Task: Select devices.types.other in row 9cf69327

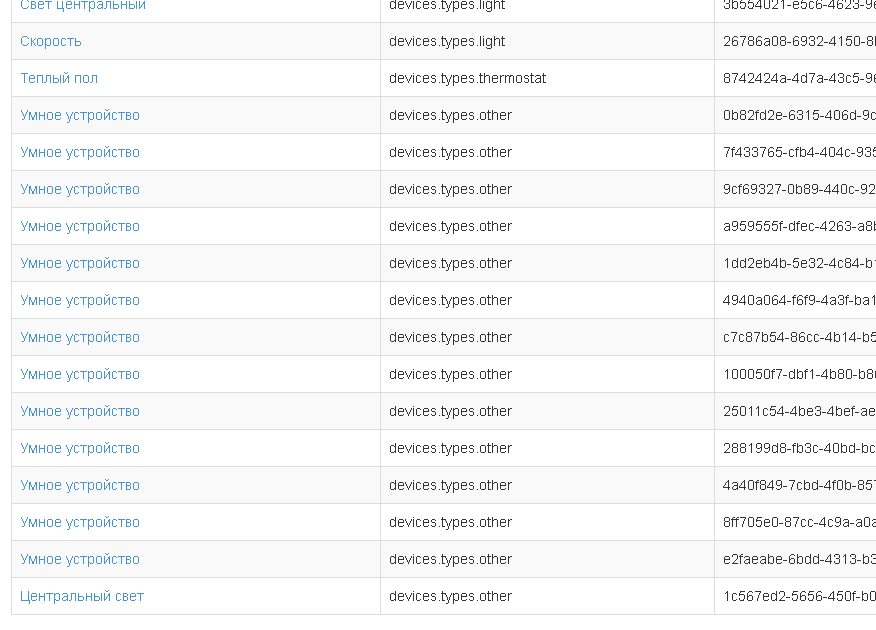Action: [450, 189]
